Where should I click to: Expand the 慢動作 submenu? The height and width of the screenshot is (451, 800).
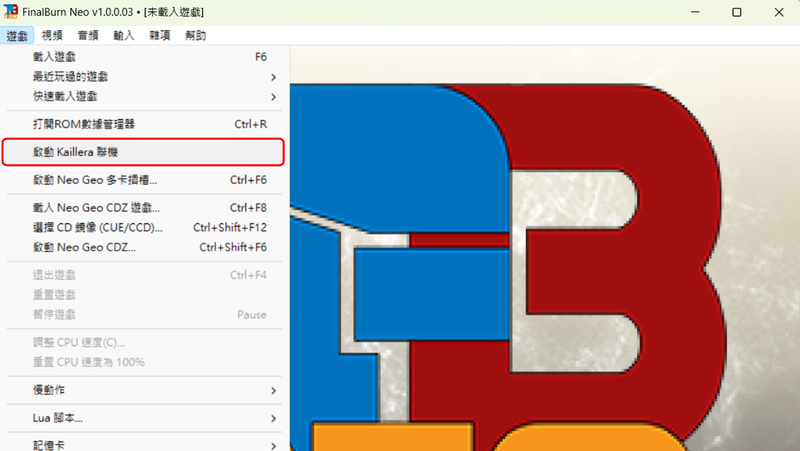[x=144, y=390]
